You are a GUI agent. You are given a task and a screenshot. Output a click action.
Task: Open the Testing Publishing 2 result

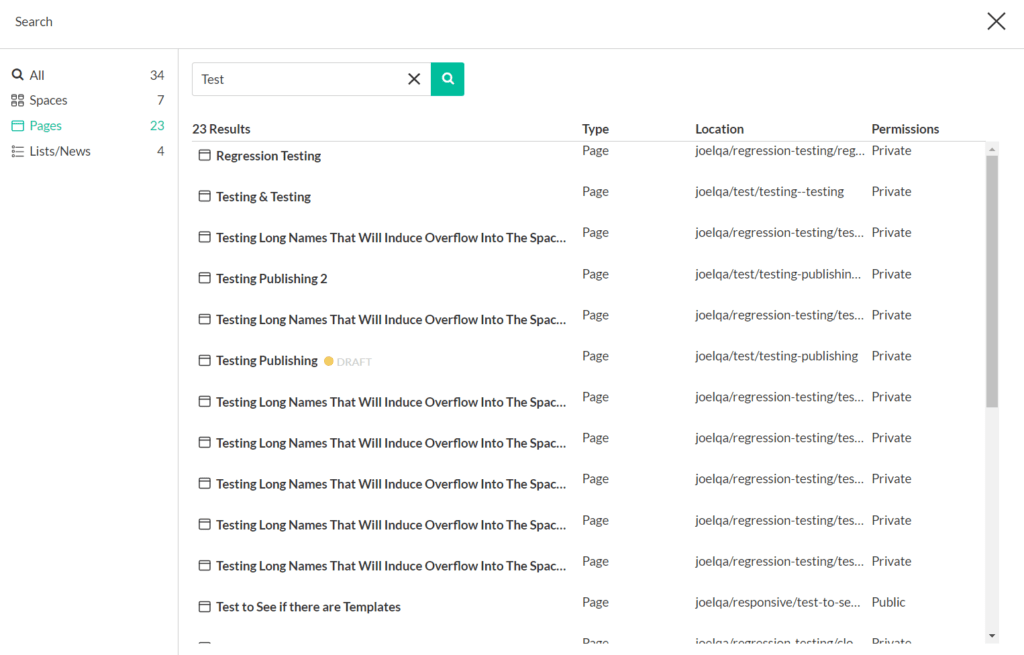(272, 278)
